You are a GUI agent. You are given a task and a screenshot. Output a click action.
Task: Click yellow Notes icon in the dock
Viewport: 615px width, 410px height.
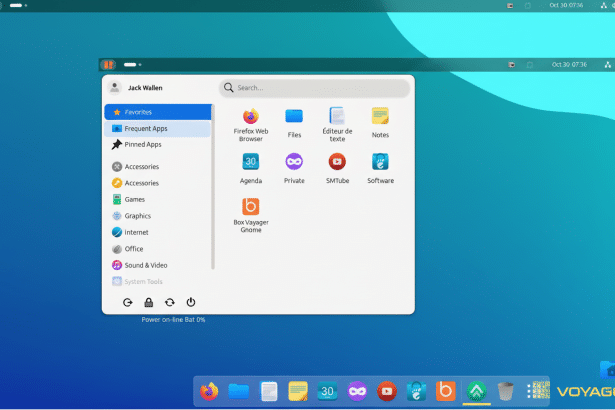[x=298, y=391]
